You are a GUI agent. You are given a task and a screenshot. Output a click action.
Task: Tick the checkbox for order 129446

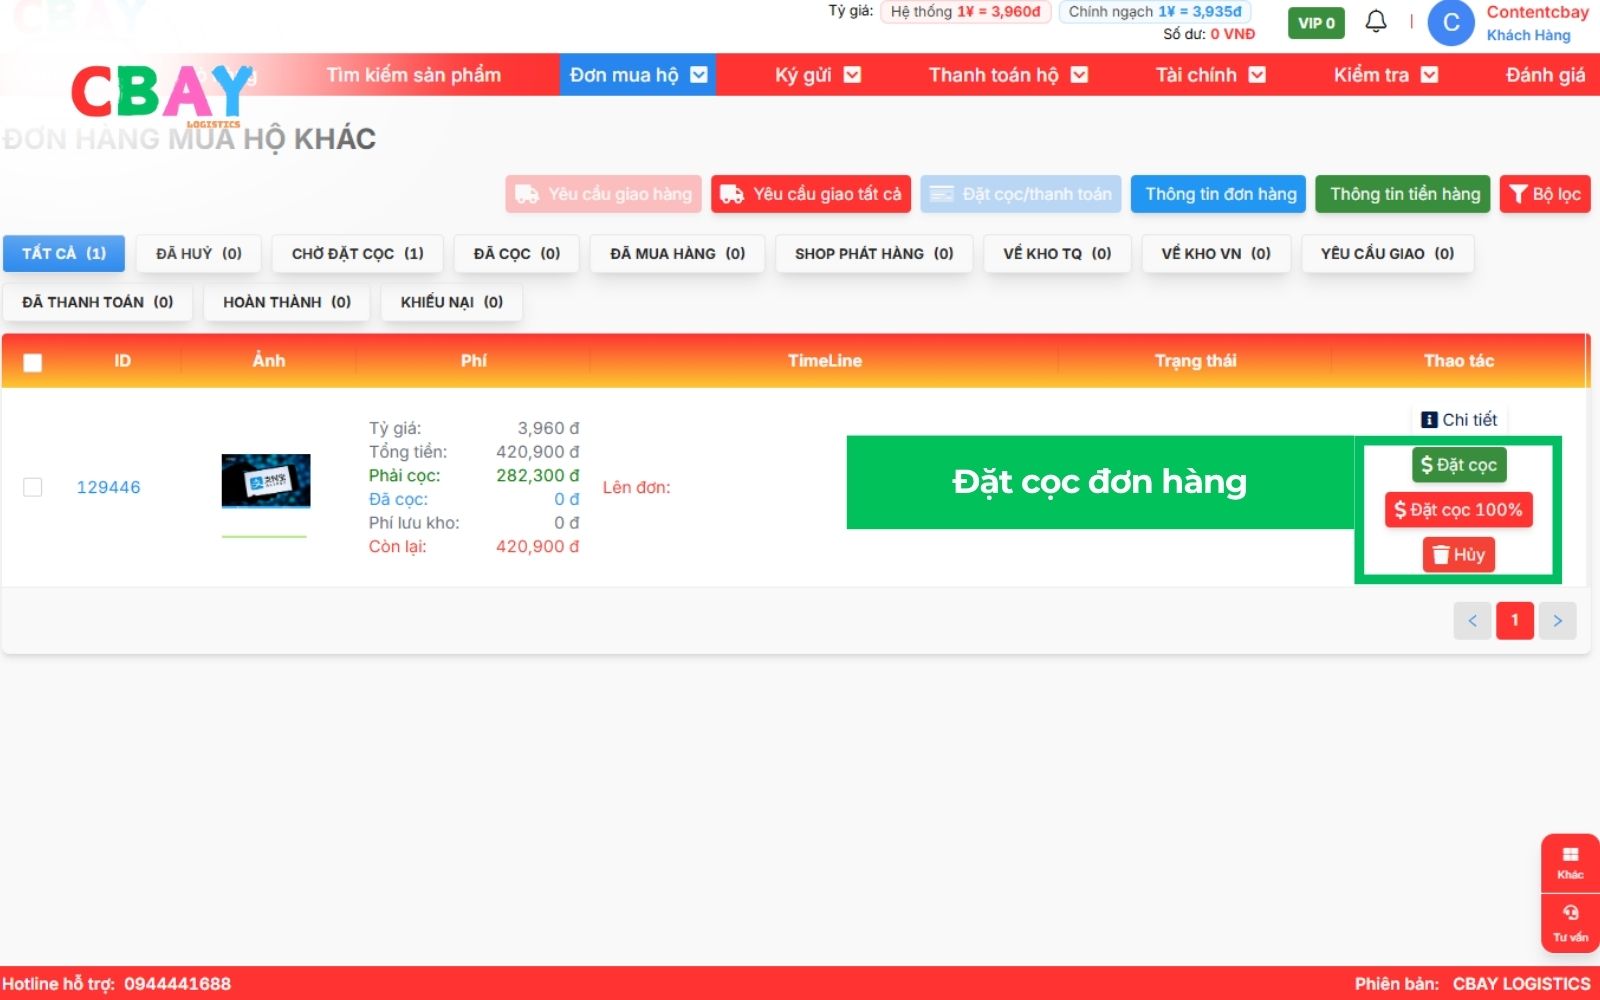click(33, 487)
